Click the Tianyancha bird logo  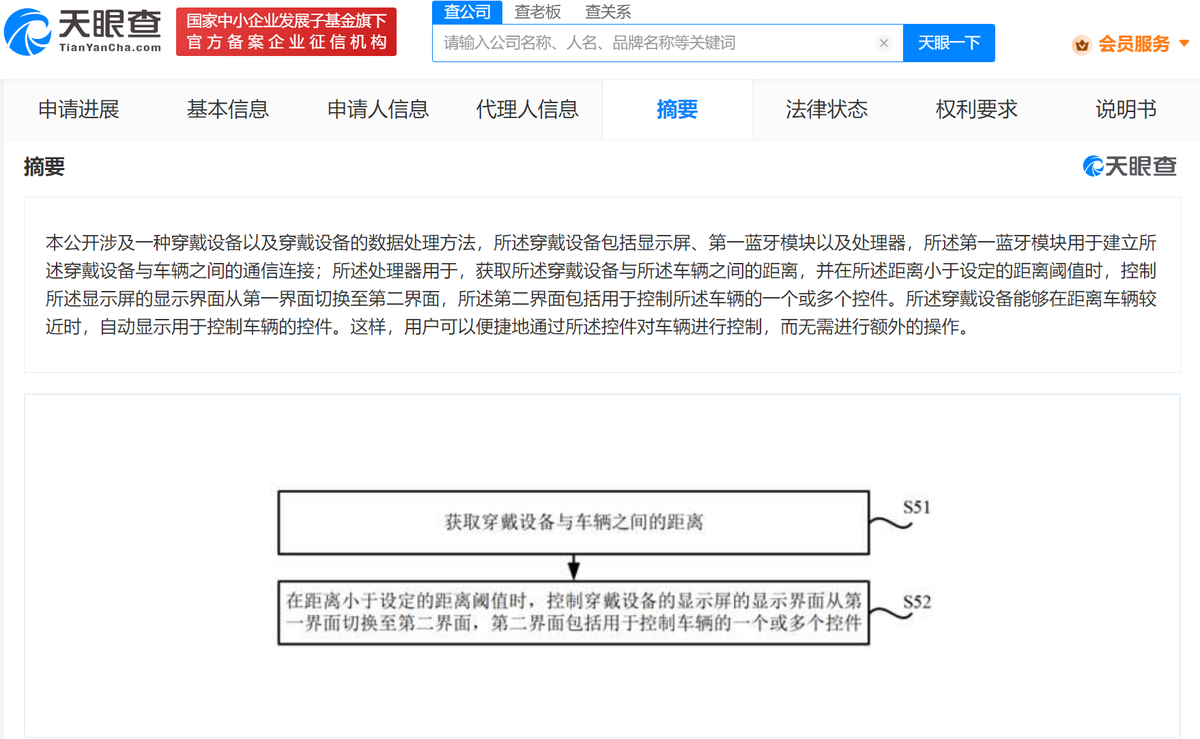click(30, 31)
